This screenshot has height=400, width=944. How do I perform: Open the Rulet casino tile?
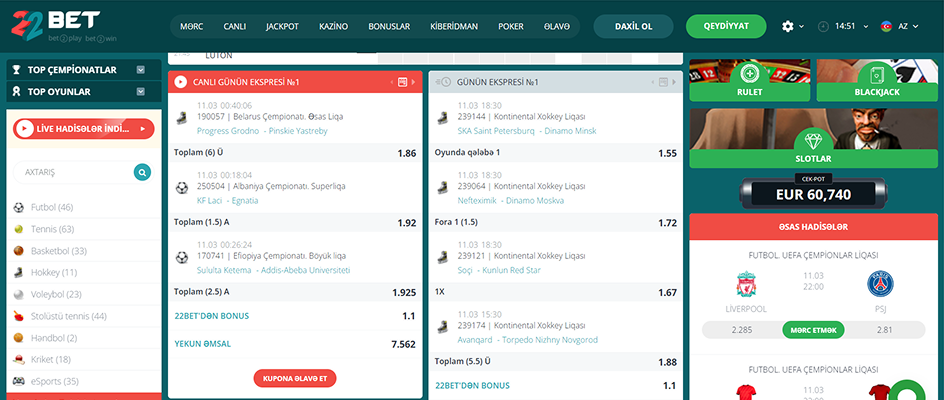coord(750,81)
